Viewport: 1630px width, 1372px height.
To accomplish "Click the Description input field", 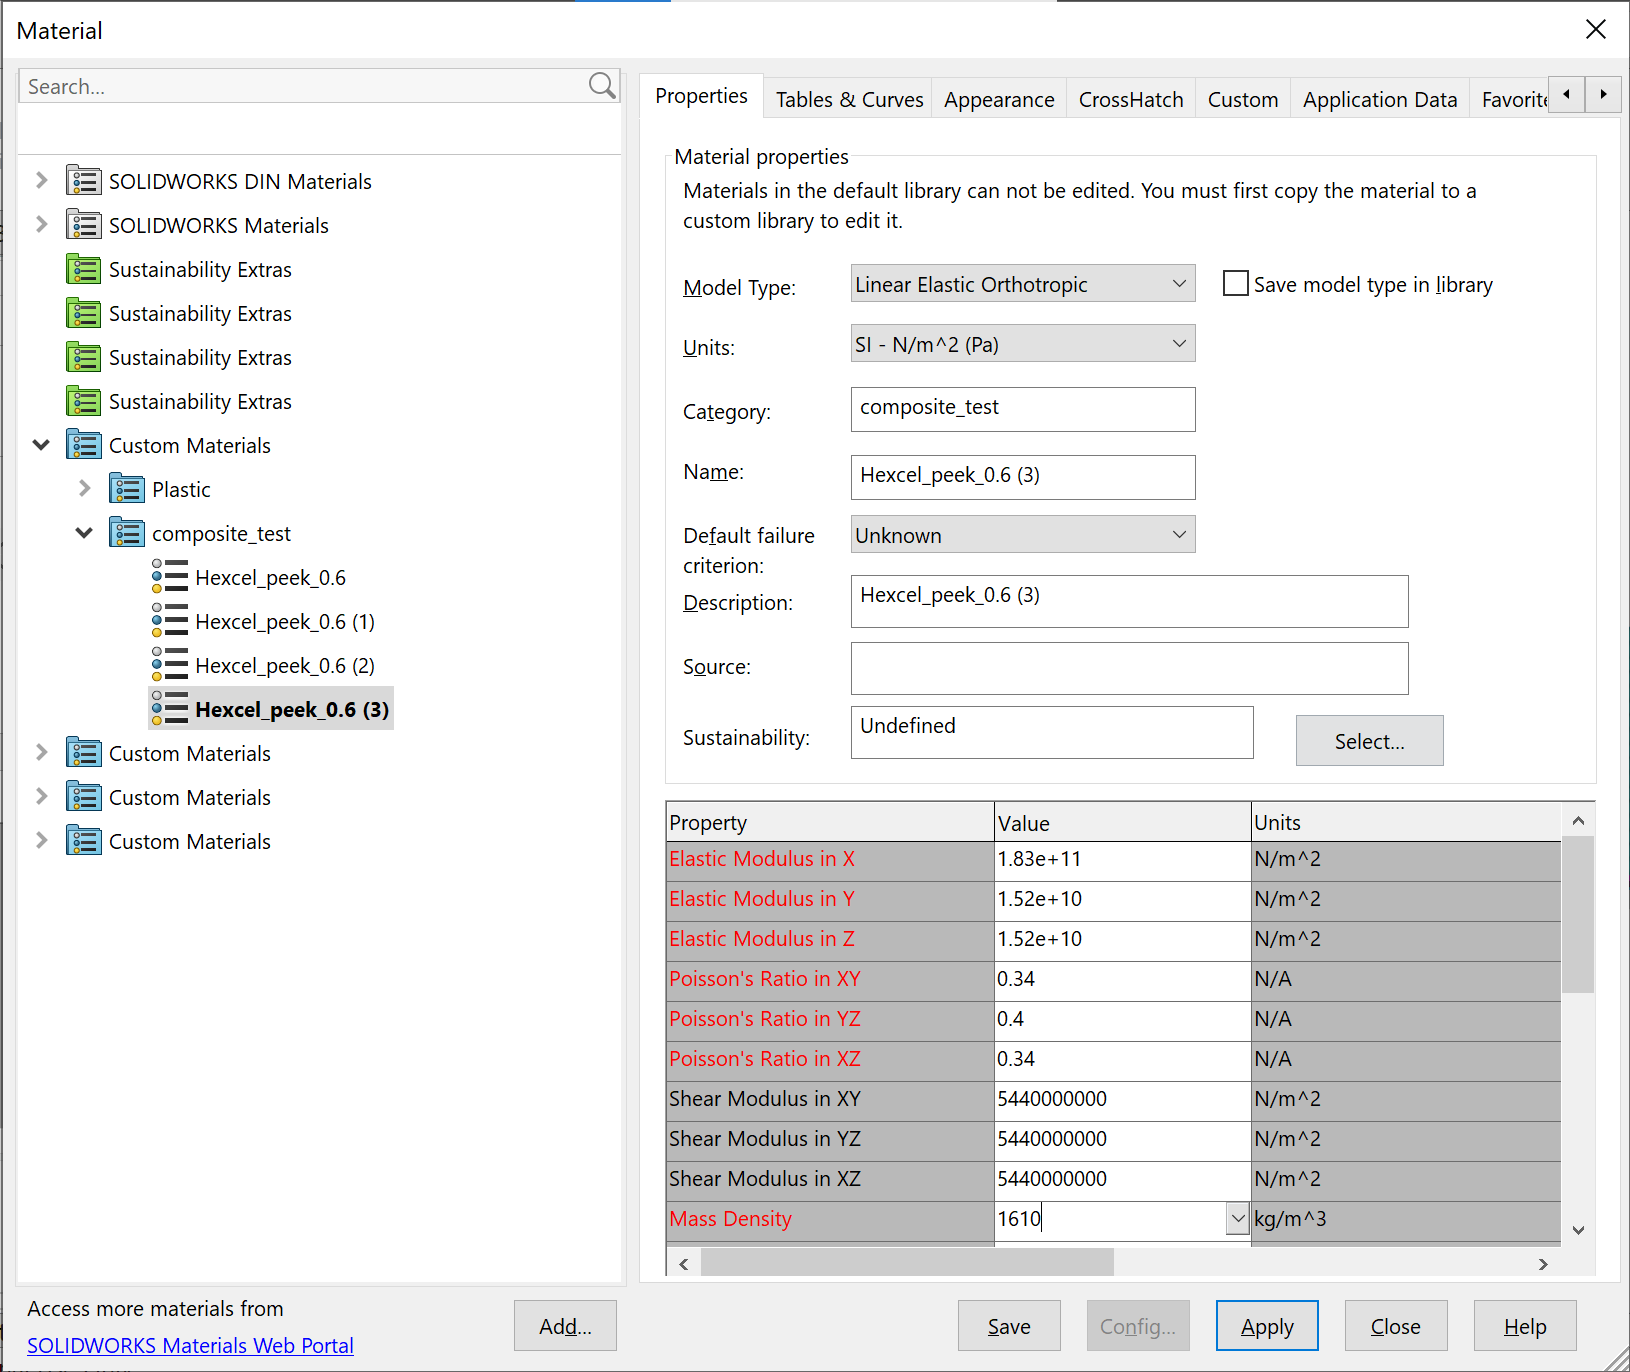I will tap(1129, 601).
